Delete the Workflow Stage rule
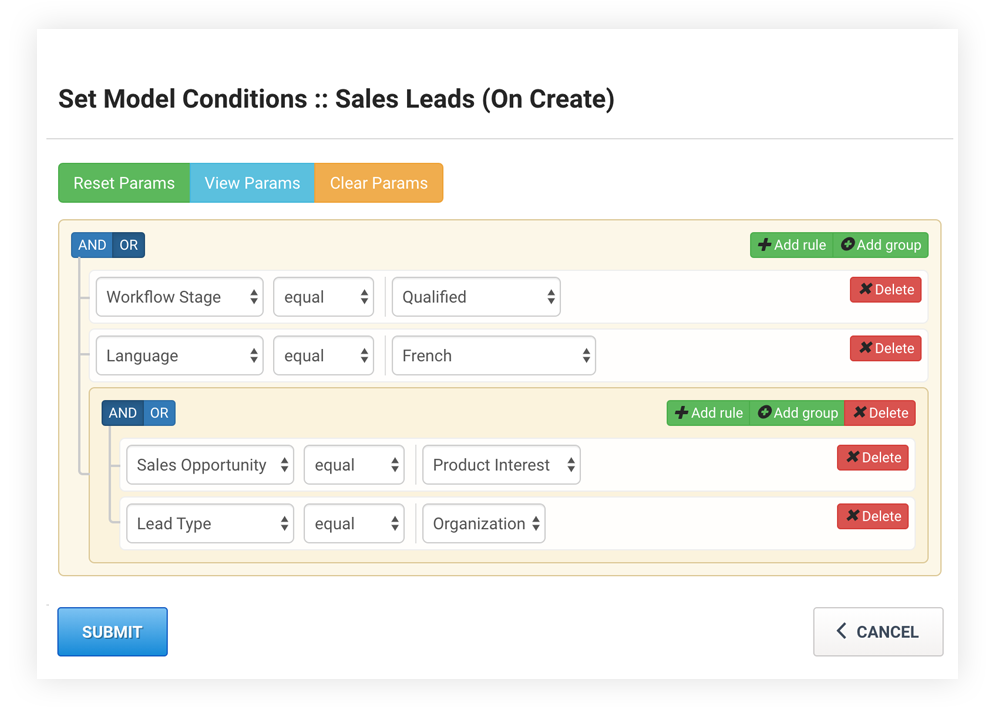Screen dimensions: 994x708 tap(886, 290)
